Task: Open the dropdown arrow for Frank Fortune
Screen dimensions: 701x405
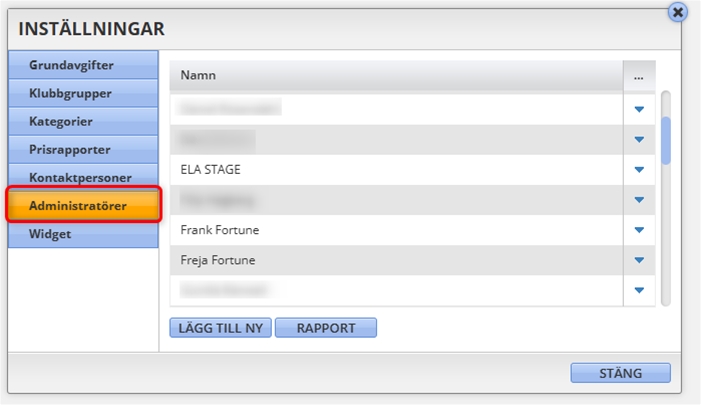Action: click(639, 230)
